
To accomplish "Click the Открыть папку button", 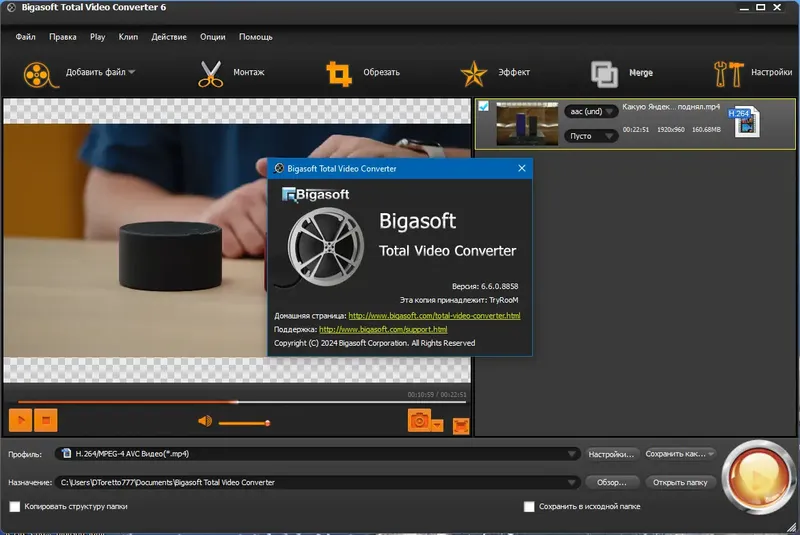I will point(680,482).
